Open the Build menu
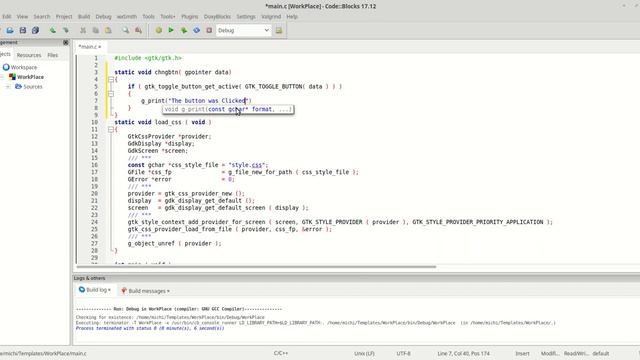 click(84, 17)
